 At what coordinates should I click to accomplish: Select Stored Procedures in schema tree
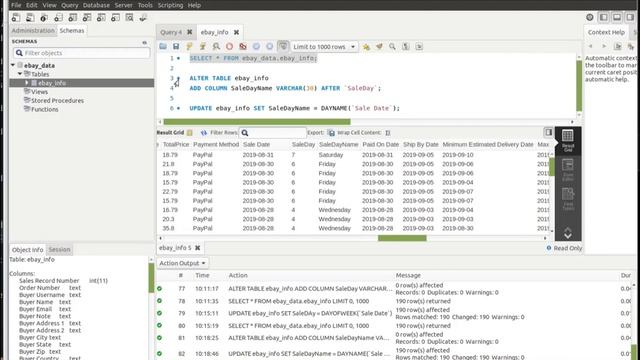coord(57,100)
